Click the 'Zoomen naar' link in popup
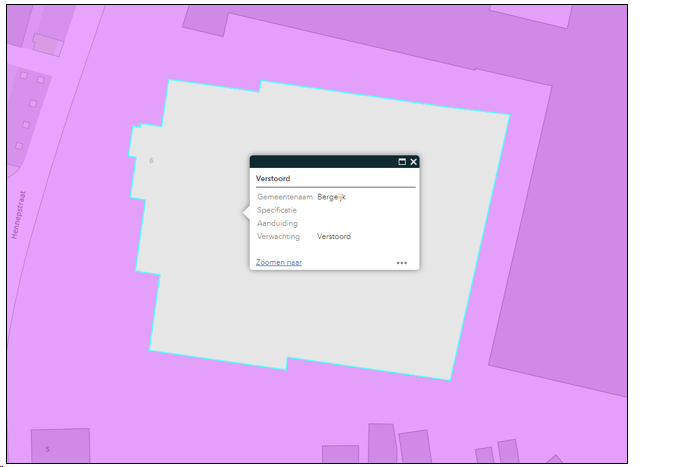684x467 pixels. (279, 262)
